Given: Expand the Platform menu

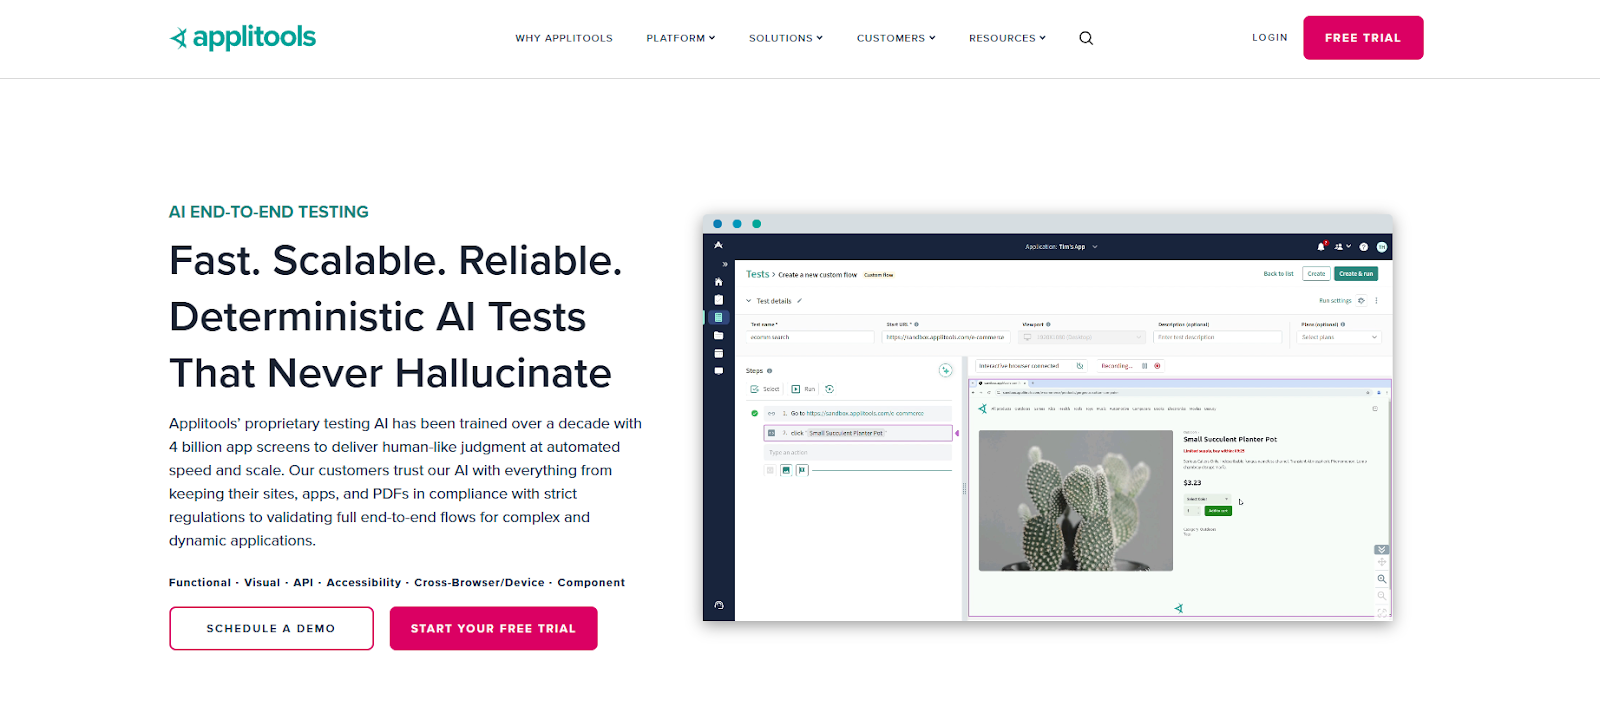Looking at the screenshot, I should coord(681,38).
